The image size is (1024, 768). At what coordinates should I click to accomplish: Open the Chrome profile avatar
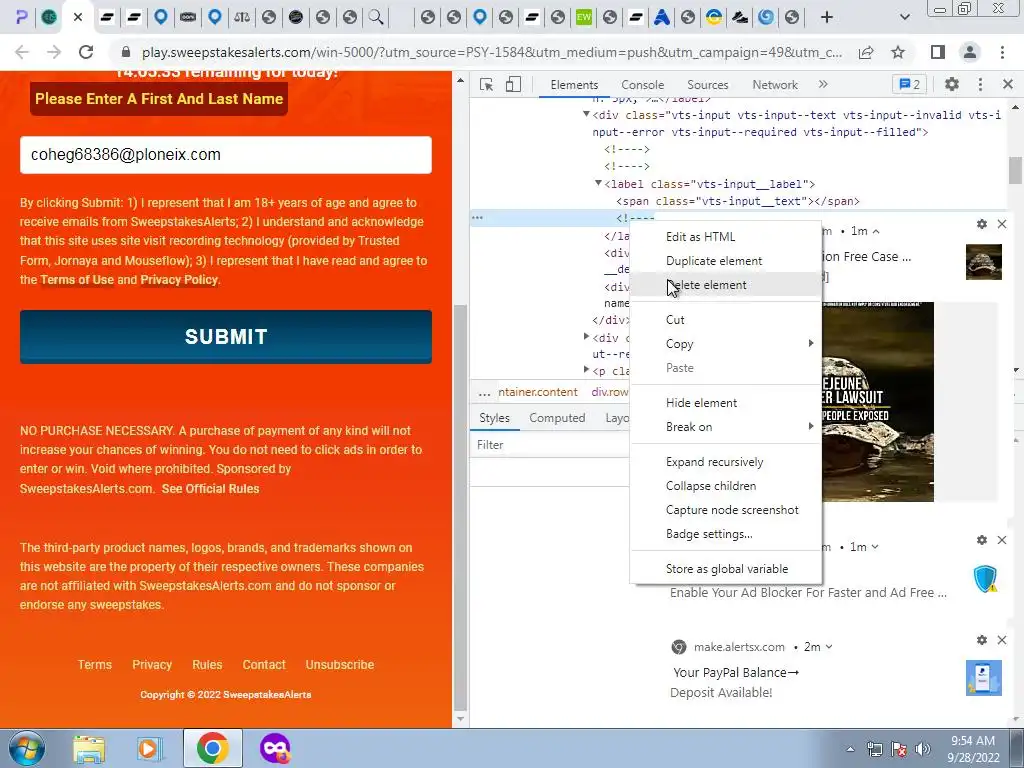click(x=970, y=52)
